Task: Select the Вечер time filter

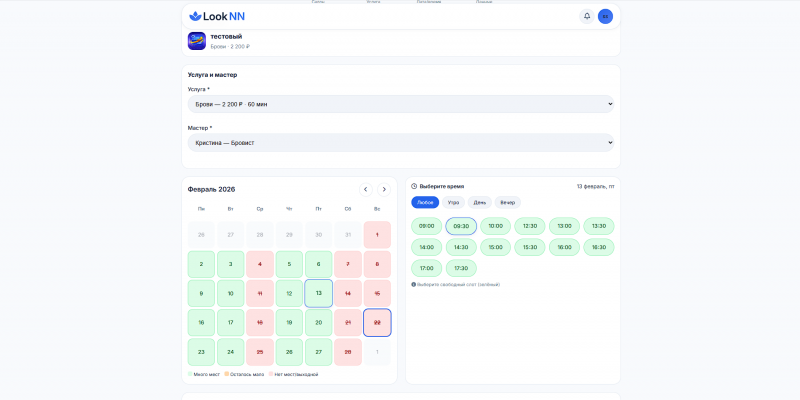Action: tap(508, 203)
